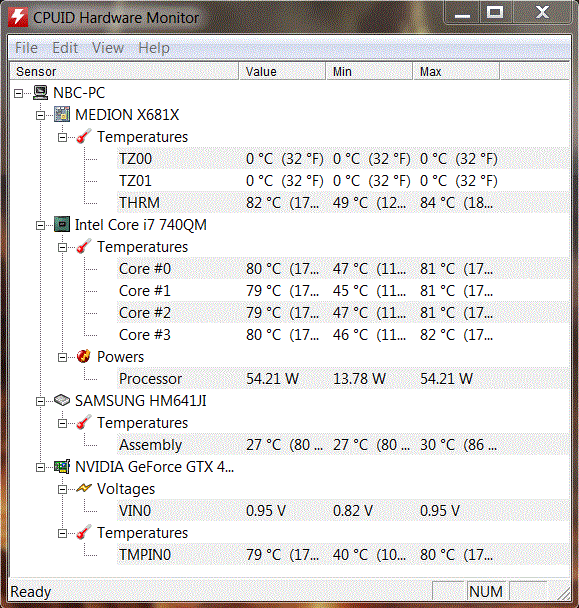Image resolution: width=579 pixels, height=608 pixels.
Task: Collapse the Intel Core i7 740QM node
Action: pyautogui.click(x=40, y=225)
